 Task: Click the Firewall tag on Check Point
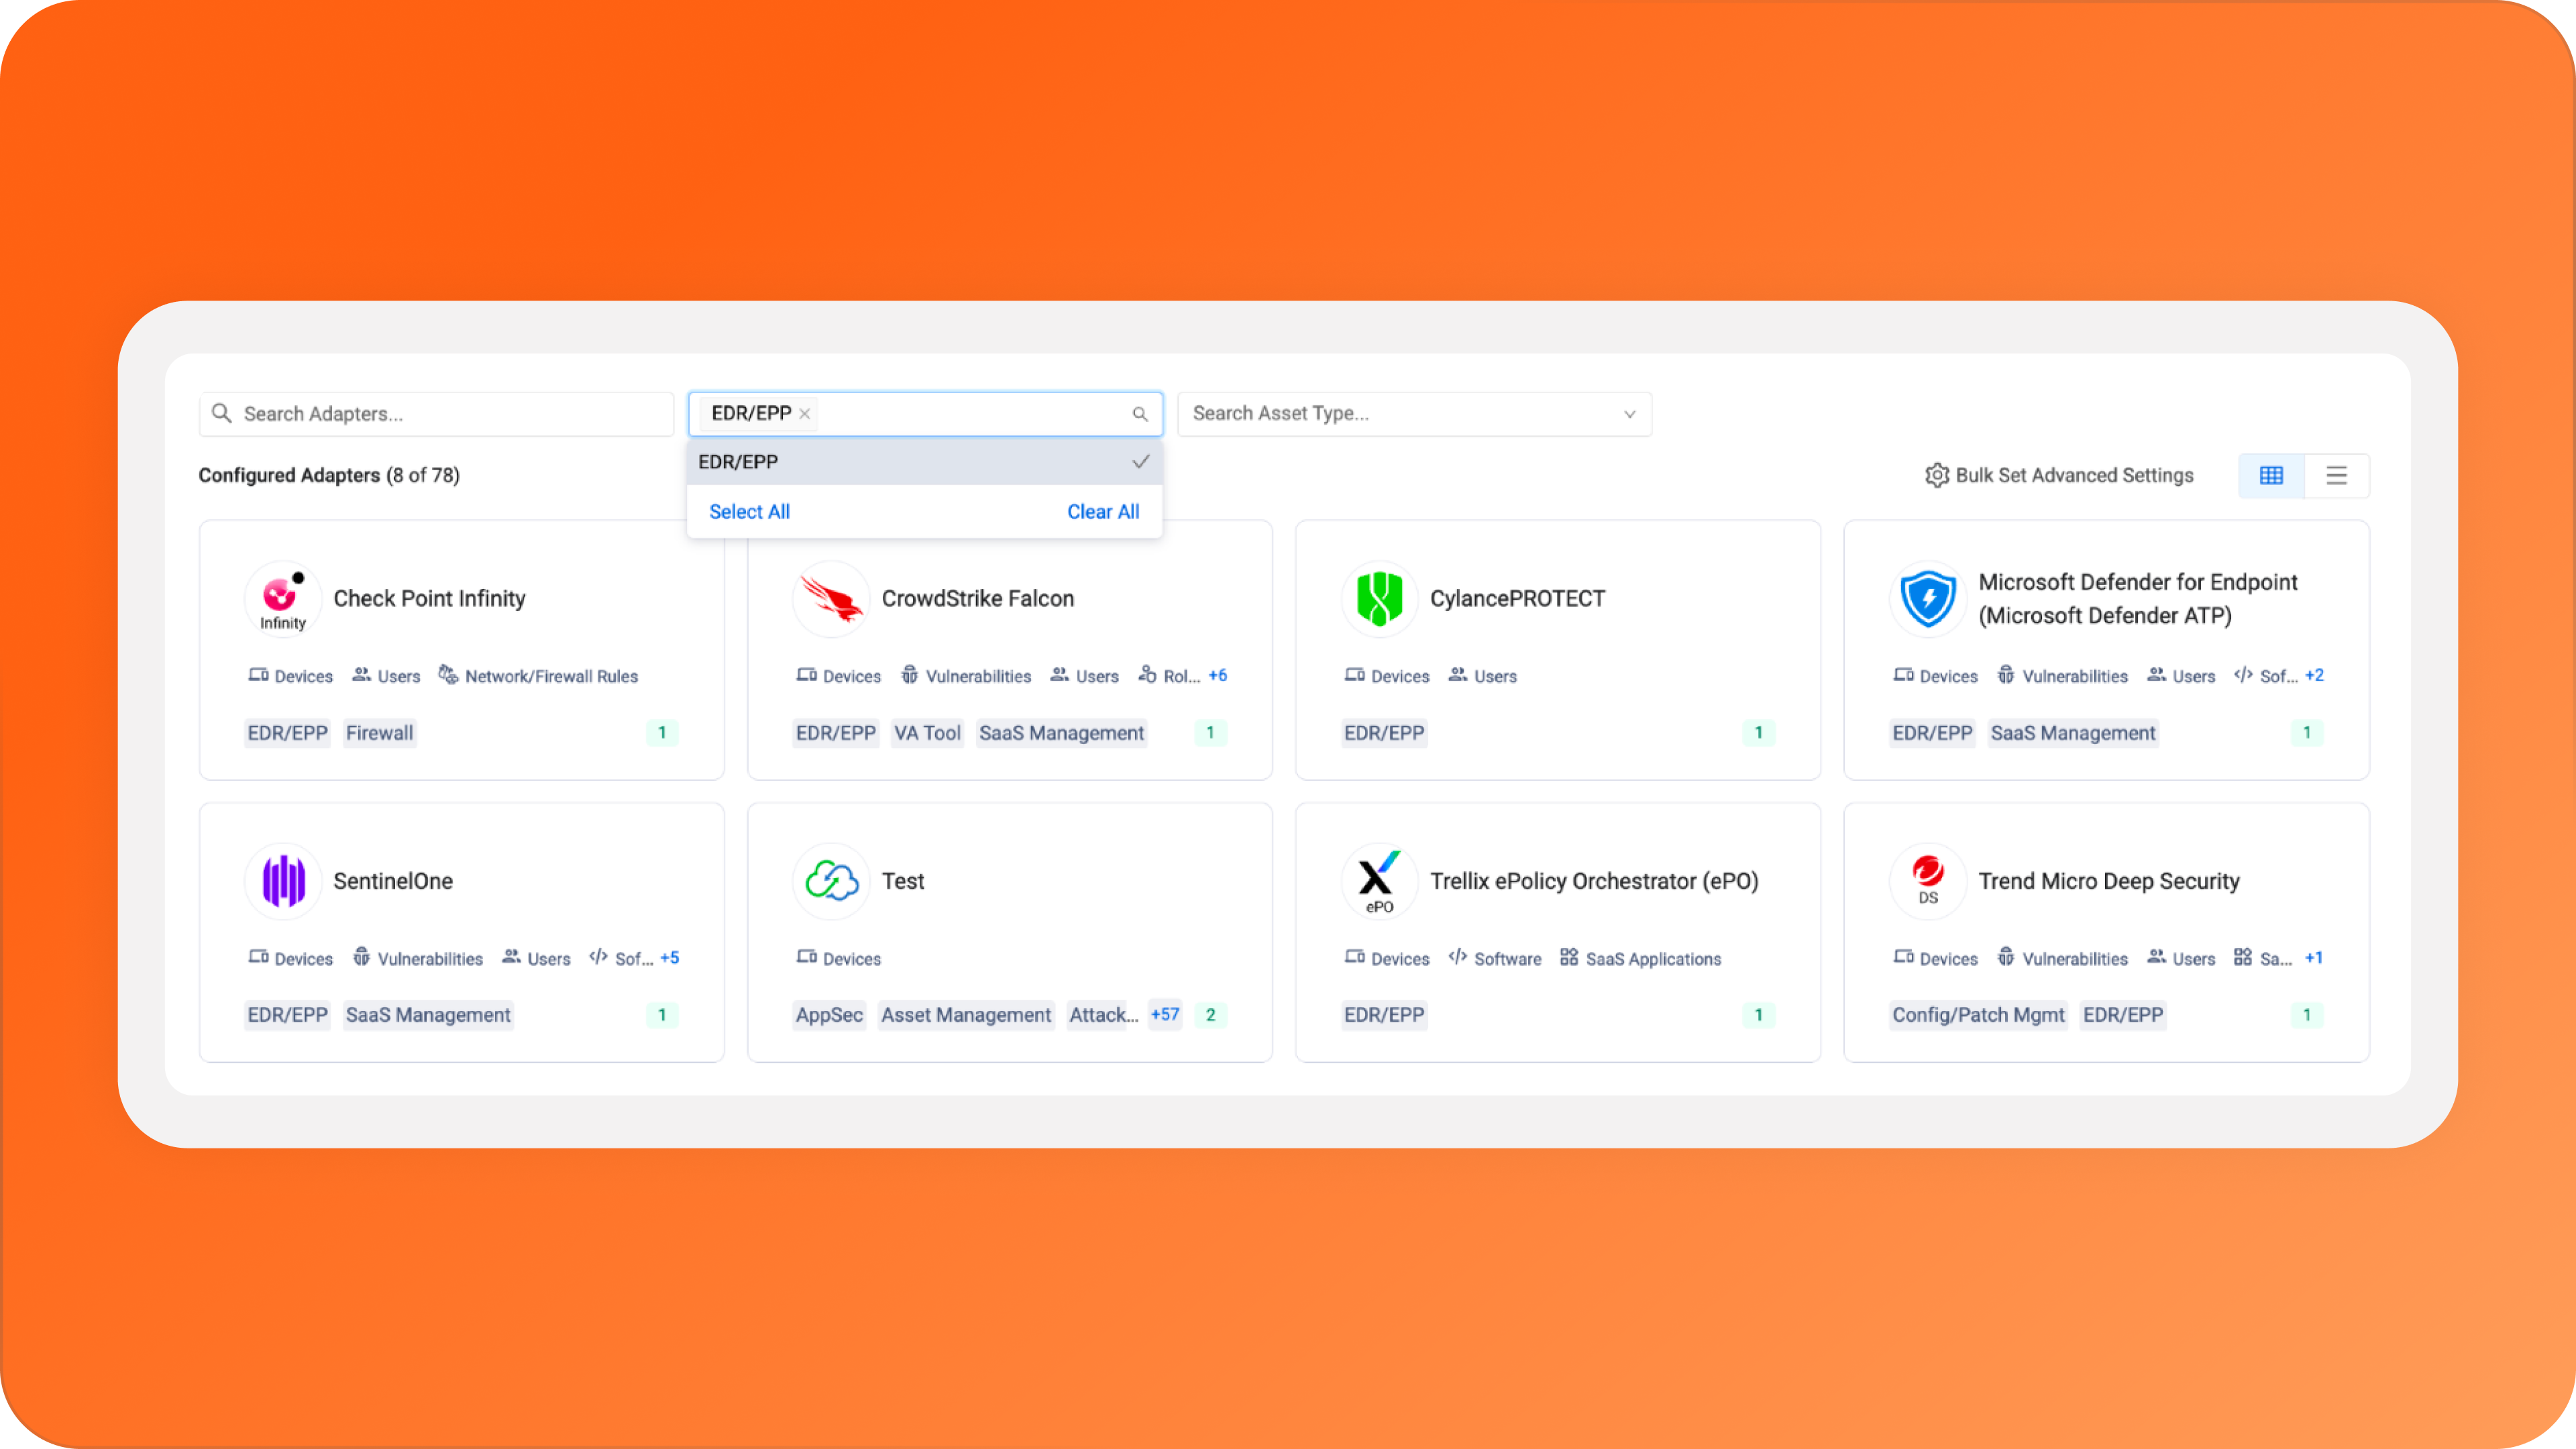379,733
